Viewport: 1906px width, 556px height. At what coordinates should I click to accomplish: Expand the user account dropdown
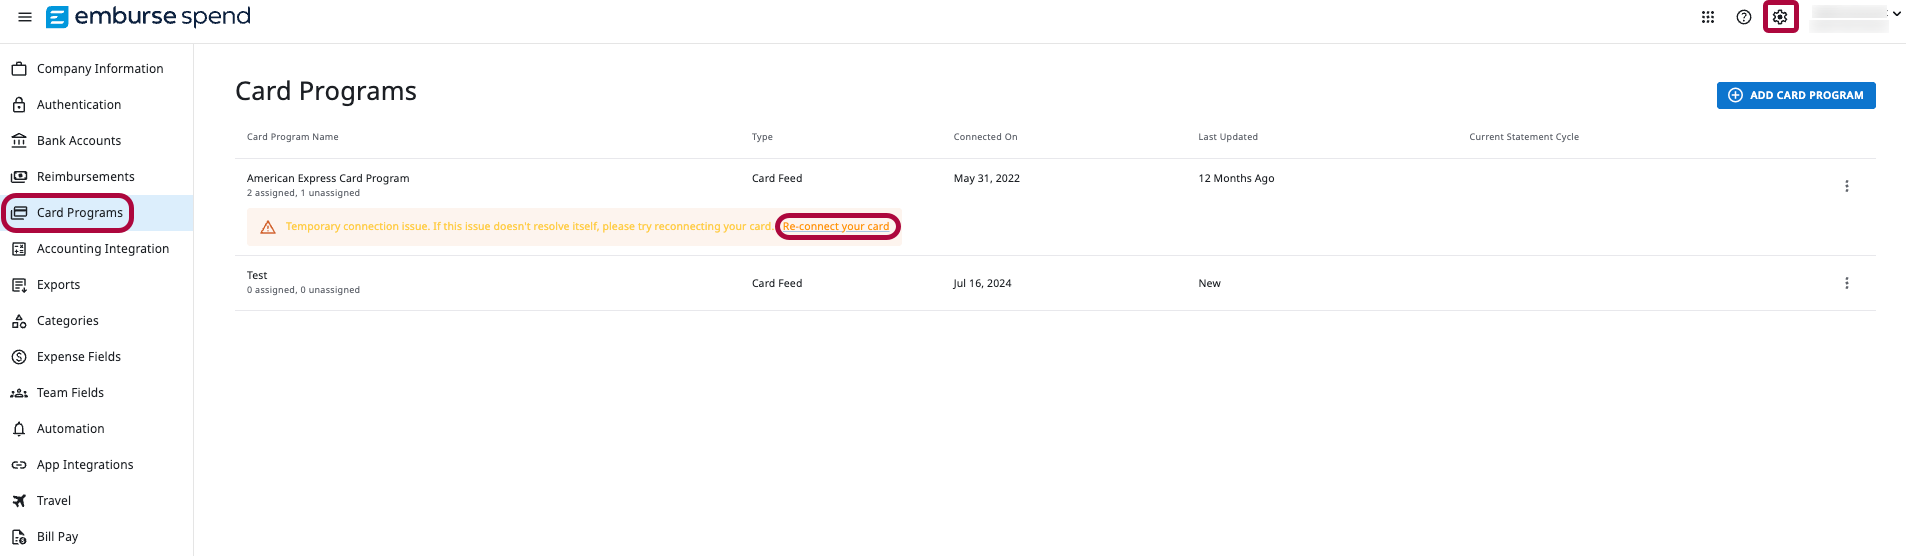click(1896, 14)
